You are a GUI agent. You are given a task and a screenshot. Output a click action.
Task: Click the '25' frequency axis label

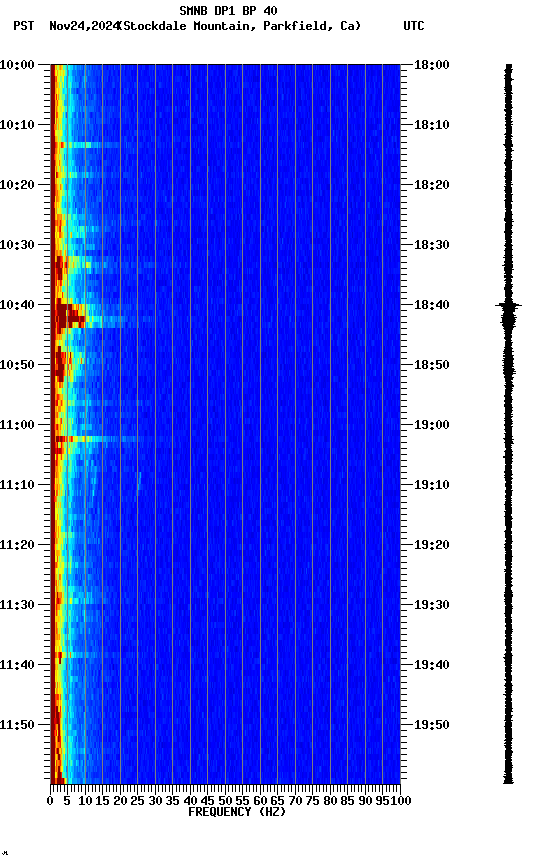click(137, 802)
